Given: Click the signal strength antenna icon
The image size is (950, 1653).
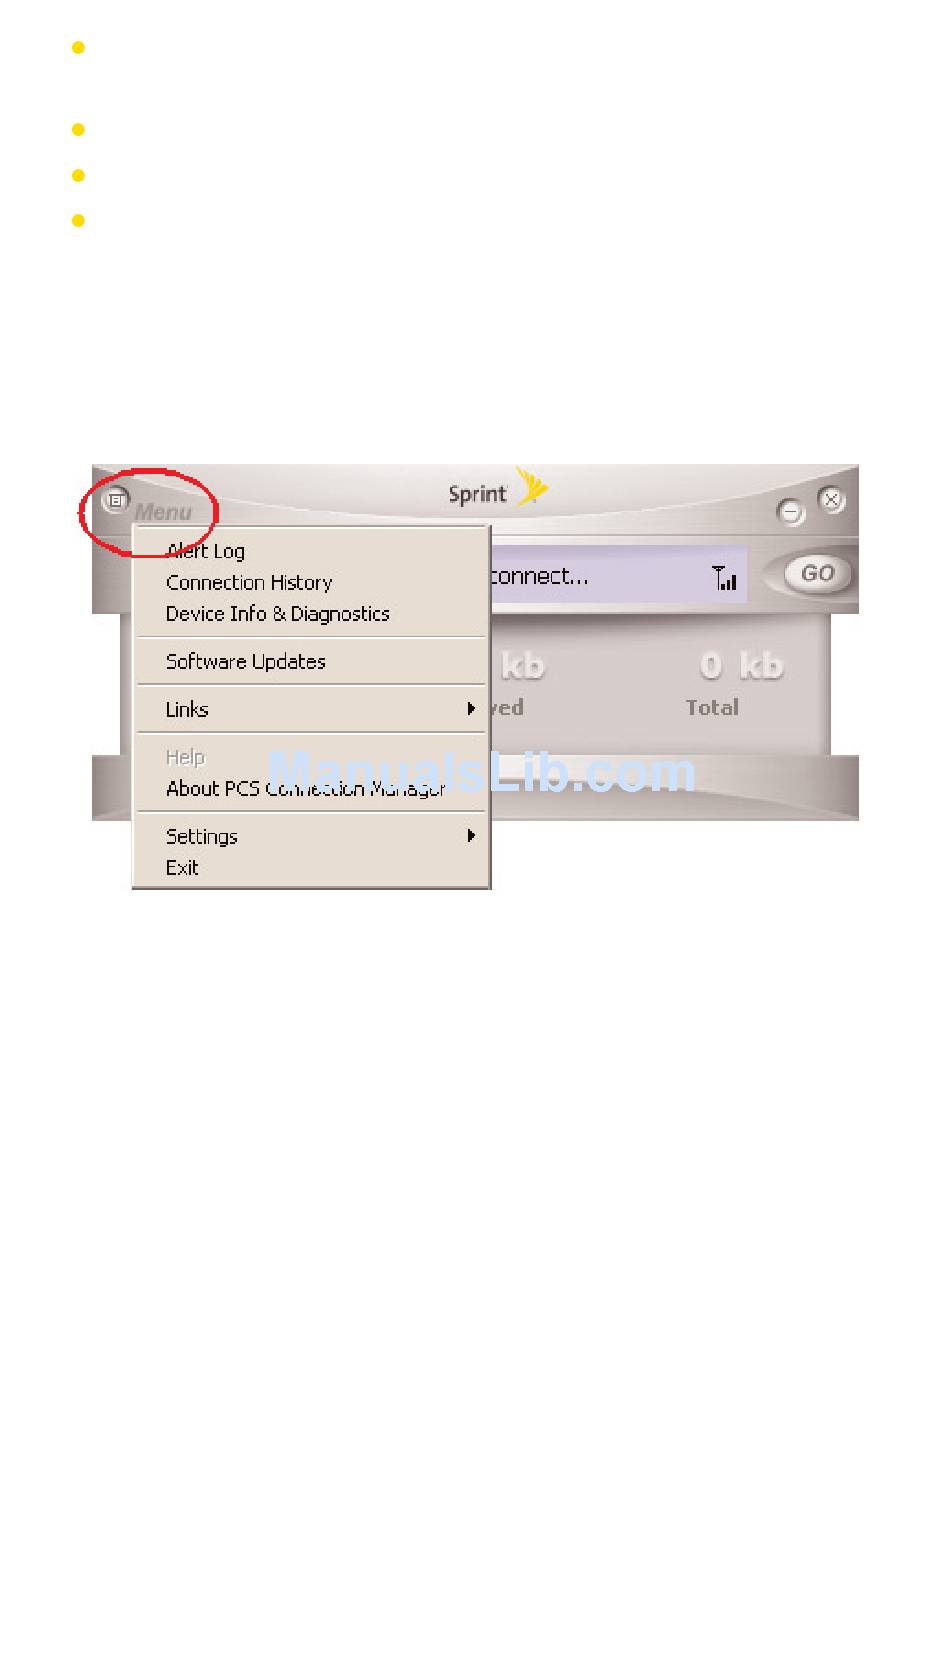Looking at the screenshot, I should click(724, 578).
